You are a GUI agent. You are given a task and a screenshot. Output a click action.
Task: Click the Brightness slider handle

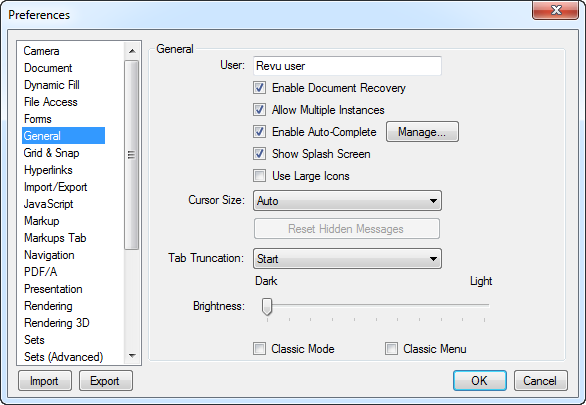click(x=267, y=306)
